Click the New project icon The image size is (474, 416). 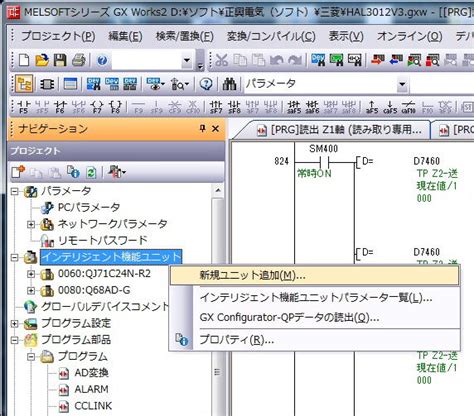click(x=24, y=60)
